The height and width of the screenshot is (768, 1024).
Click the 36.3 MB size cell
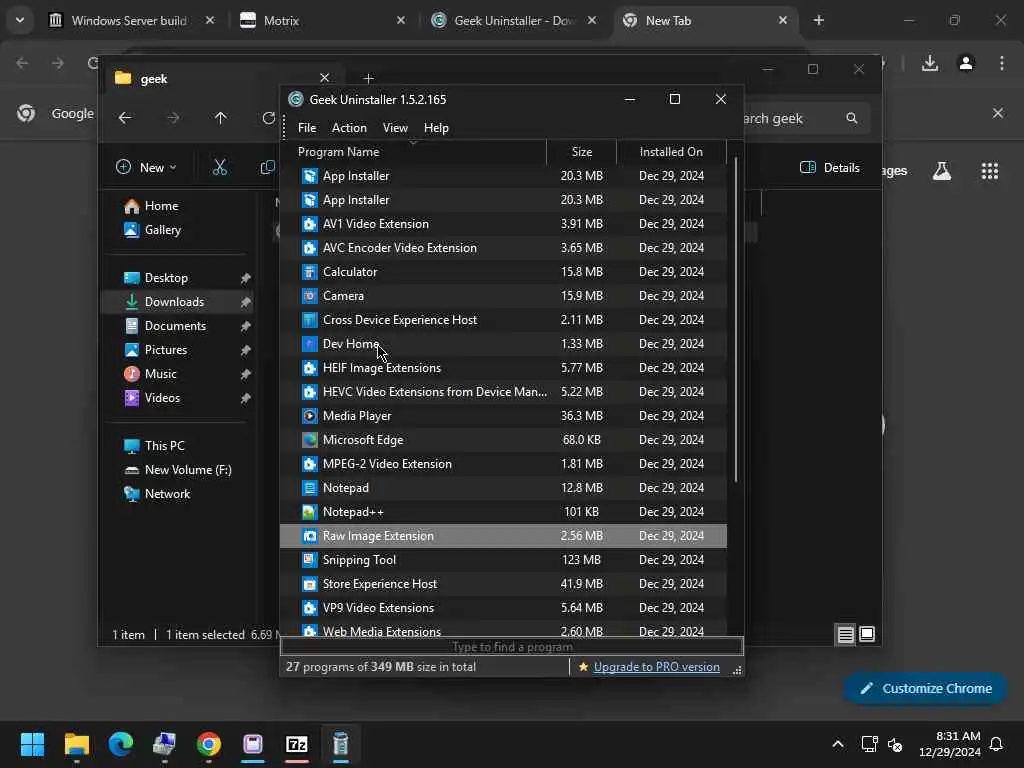tap(581, 416)
